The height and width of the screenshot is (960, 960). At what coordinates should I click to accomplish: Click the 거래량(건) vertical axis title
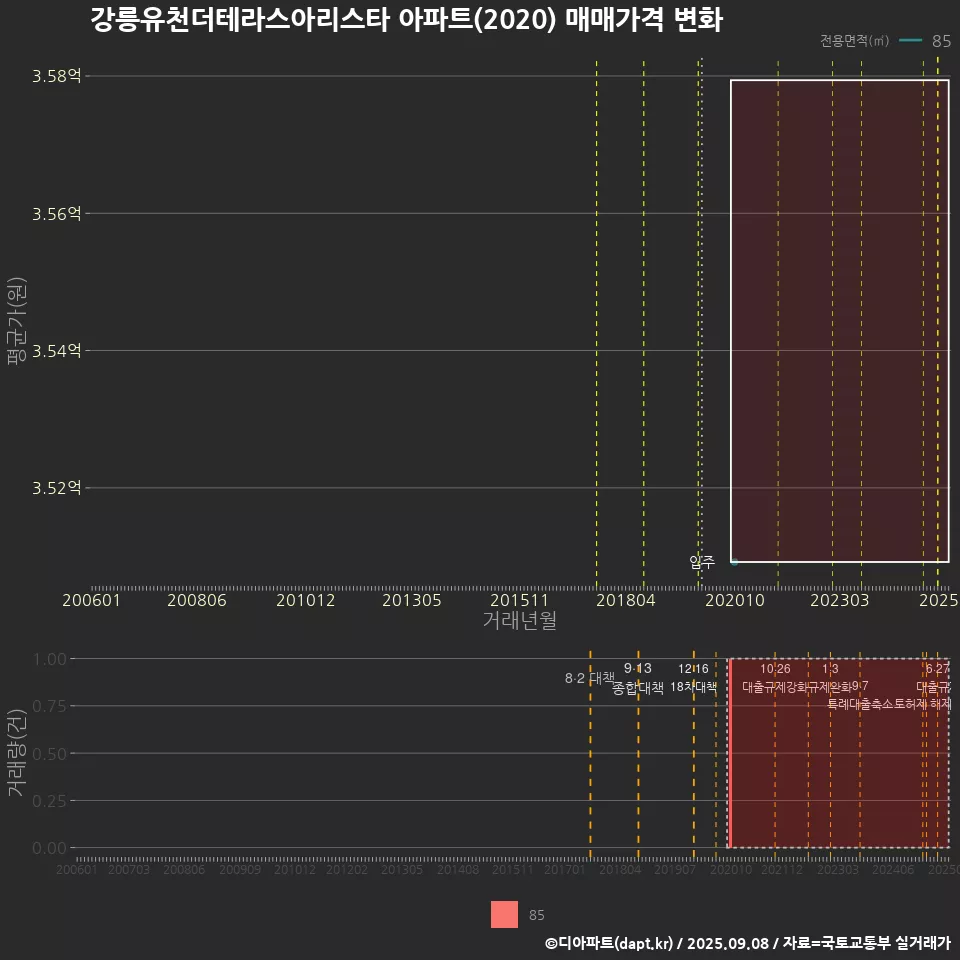click(16, 752)
